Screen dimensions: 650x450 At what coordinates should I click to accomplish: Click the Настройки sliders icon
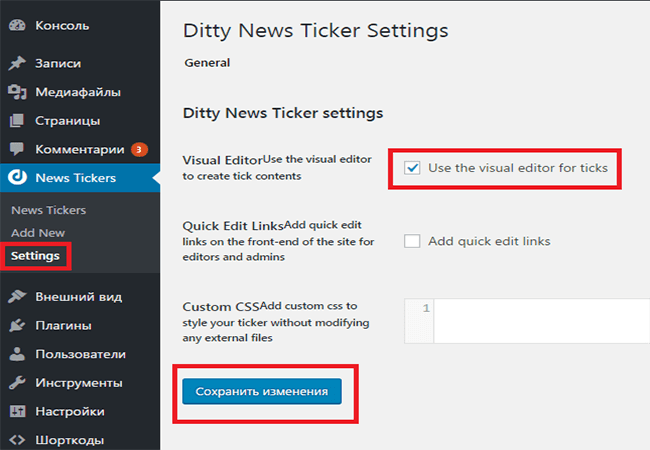click(x=17, y=411)
